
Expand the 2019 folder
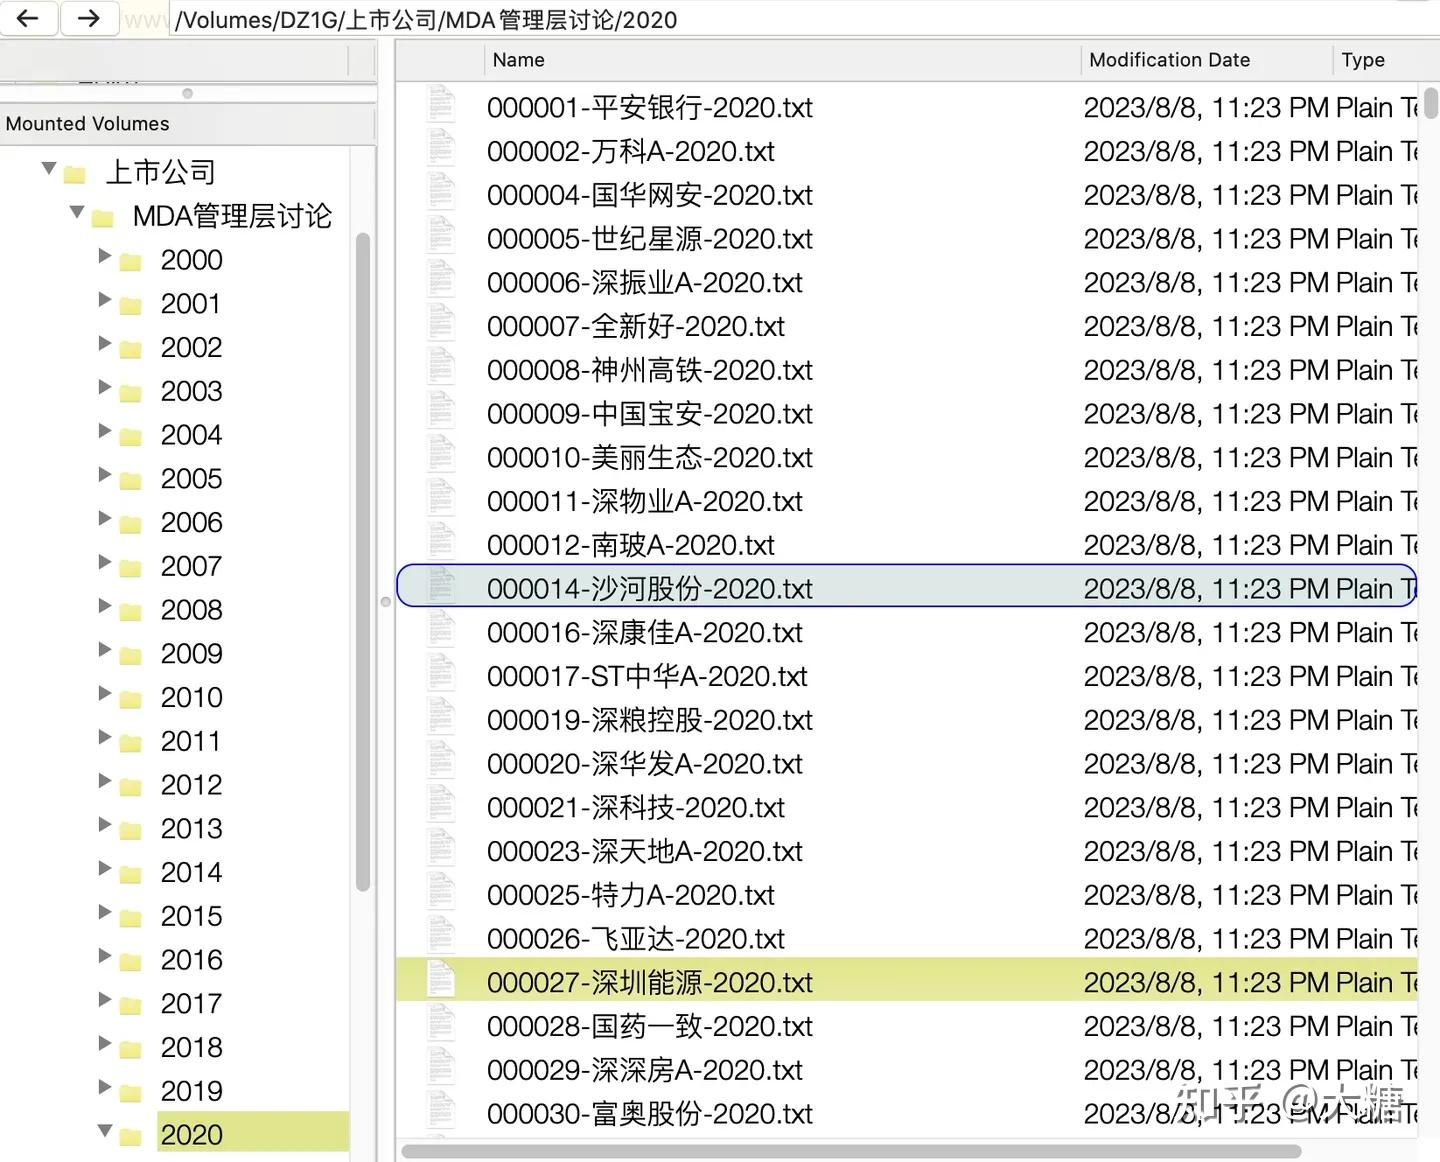pos(104,1087)
